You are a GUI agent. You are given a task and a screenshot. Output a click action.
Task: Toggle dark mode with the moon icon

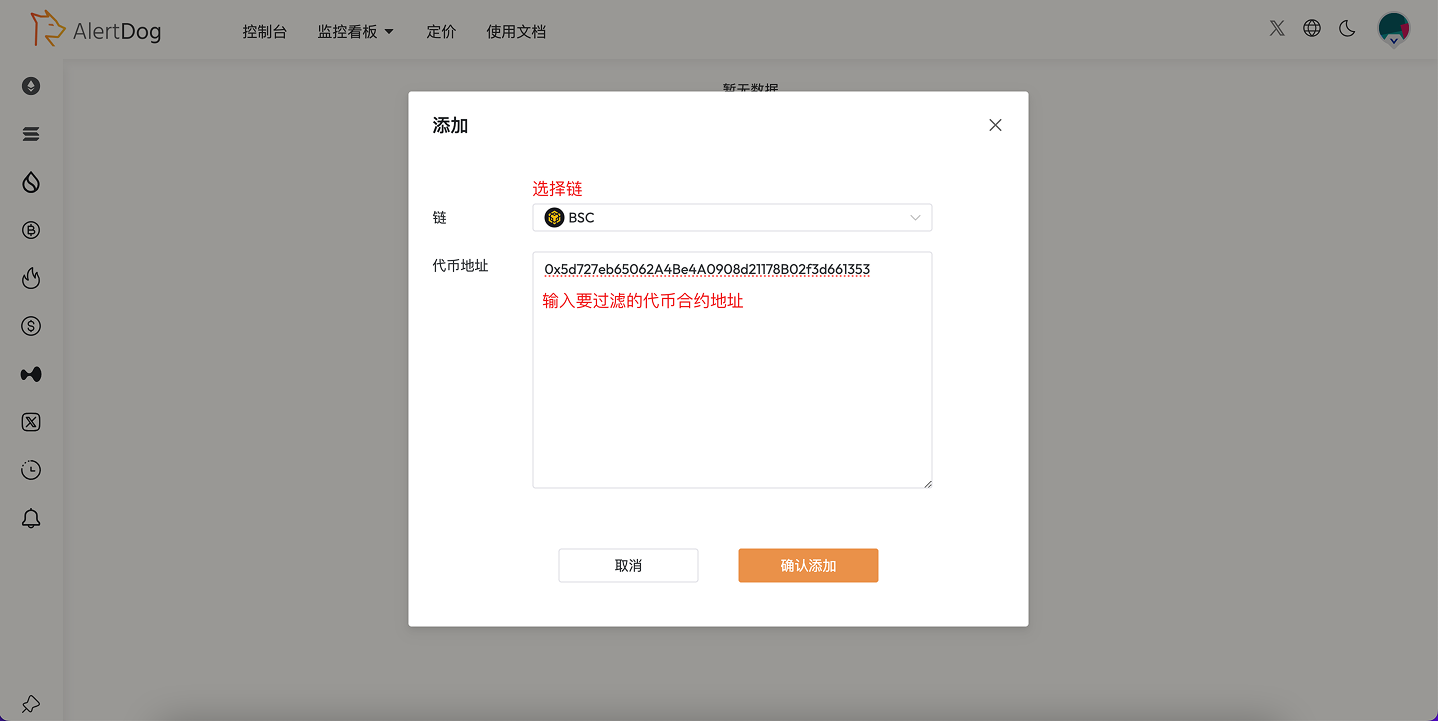point(1346,29)
